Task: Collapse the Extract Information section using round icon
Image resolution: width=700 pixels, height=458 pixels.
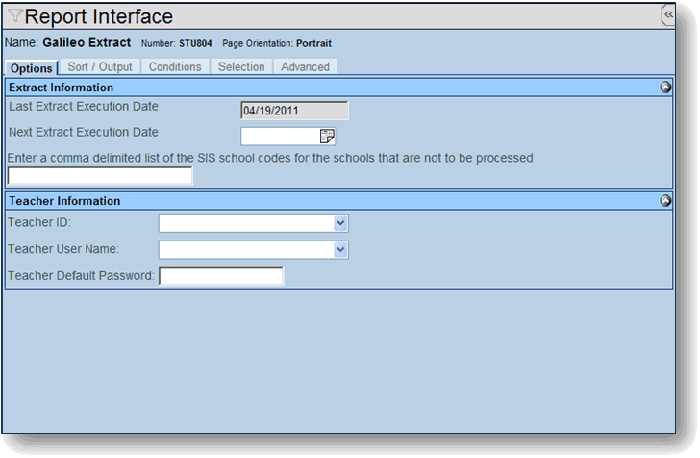Action: click(665, 87)
